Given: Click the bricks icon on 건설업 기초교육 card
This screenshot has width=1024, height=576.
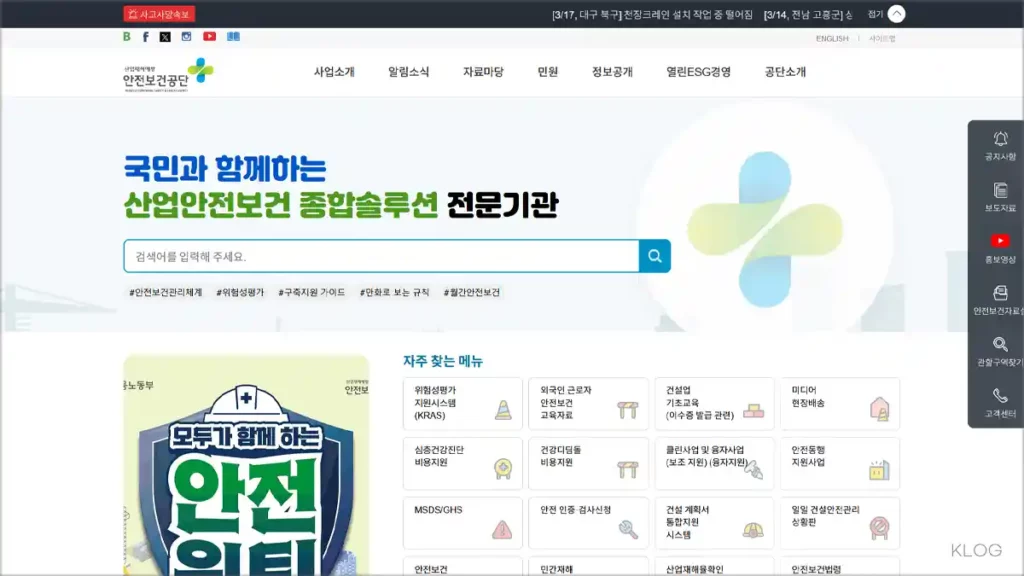Looking at the screenshot, I should (754, 411).
